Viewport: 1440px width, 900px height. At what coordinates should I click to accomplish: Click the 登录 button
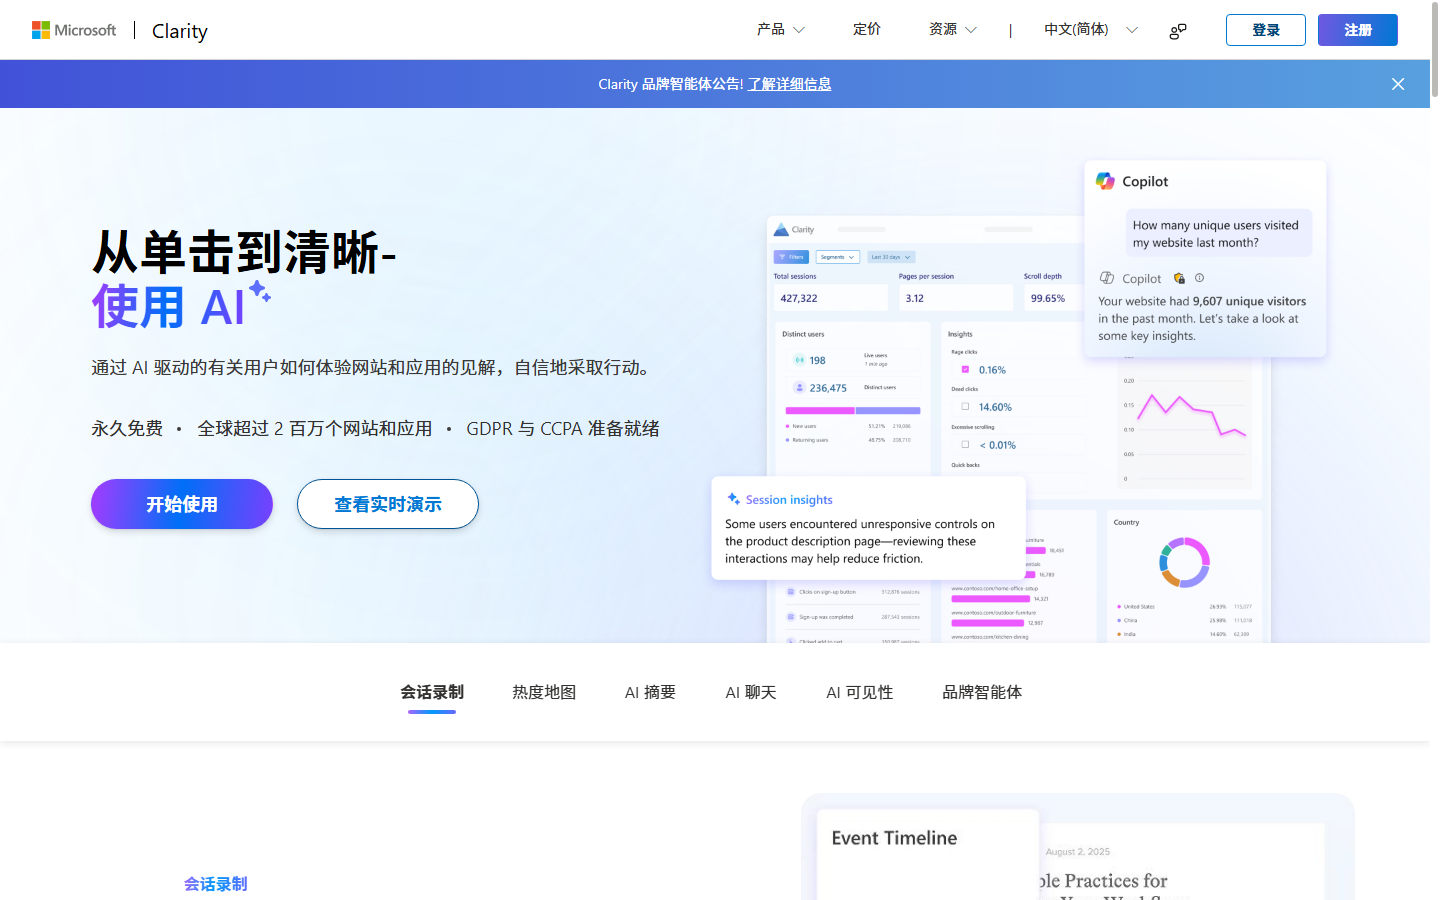1266,30
